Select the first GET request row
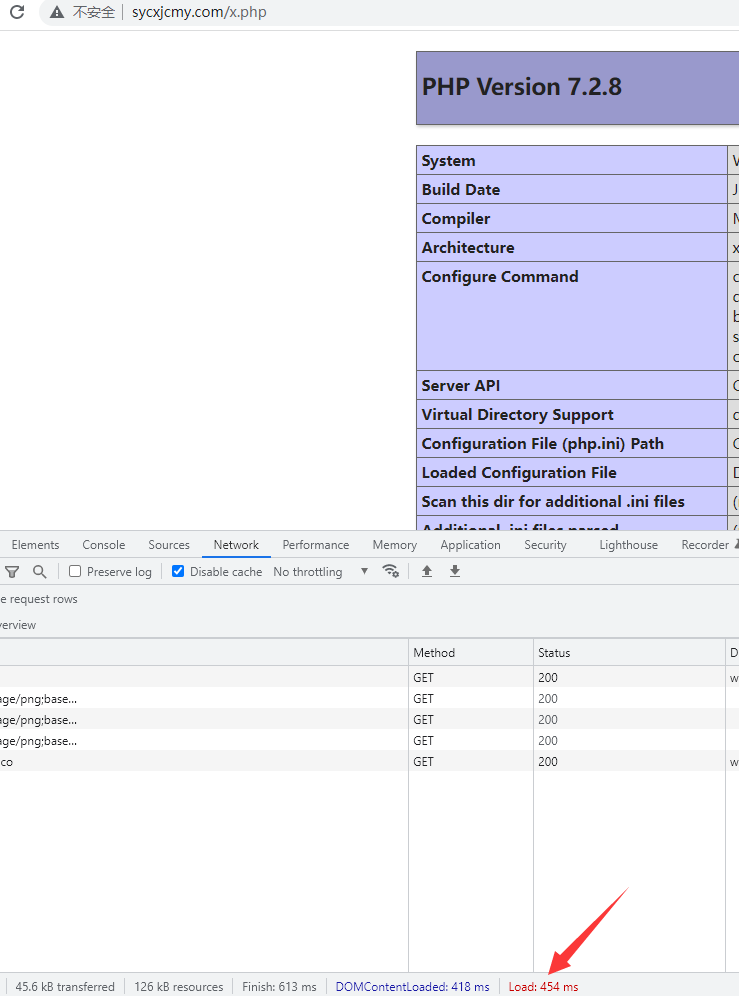The width and height of the screenshot is (739, 996). pos(200,678)
